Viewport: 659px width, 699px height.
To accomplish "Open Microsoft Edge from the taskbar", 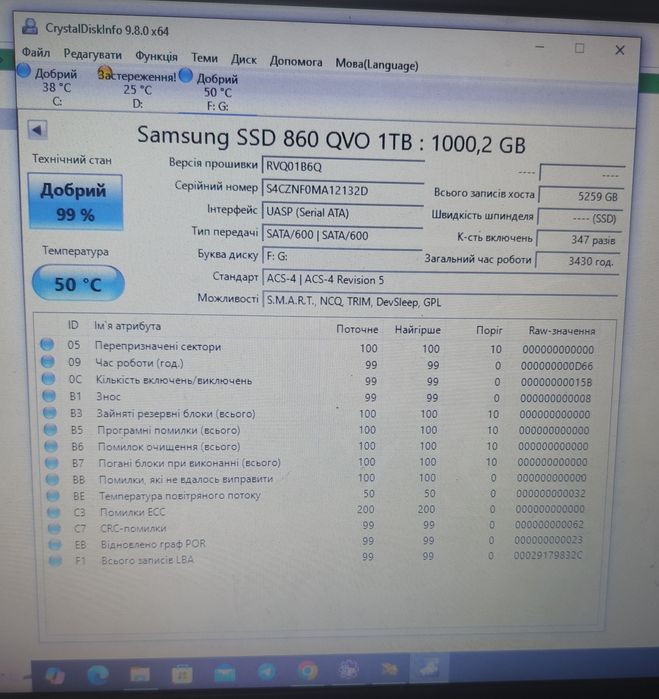I will (98, 675).
